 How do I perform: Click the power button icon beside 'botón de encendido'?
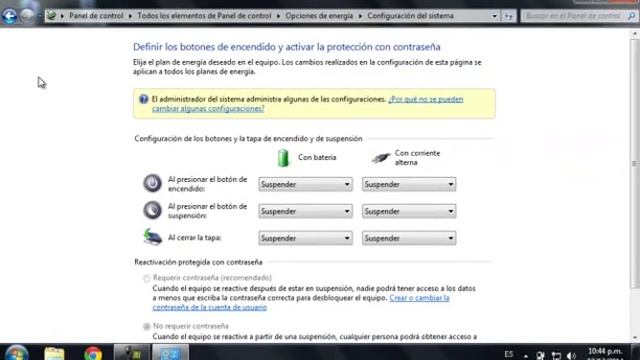pyautogui.click(x=152, y=183)
